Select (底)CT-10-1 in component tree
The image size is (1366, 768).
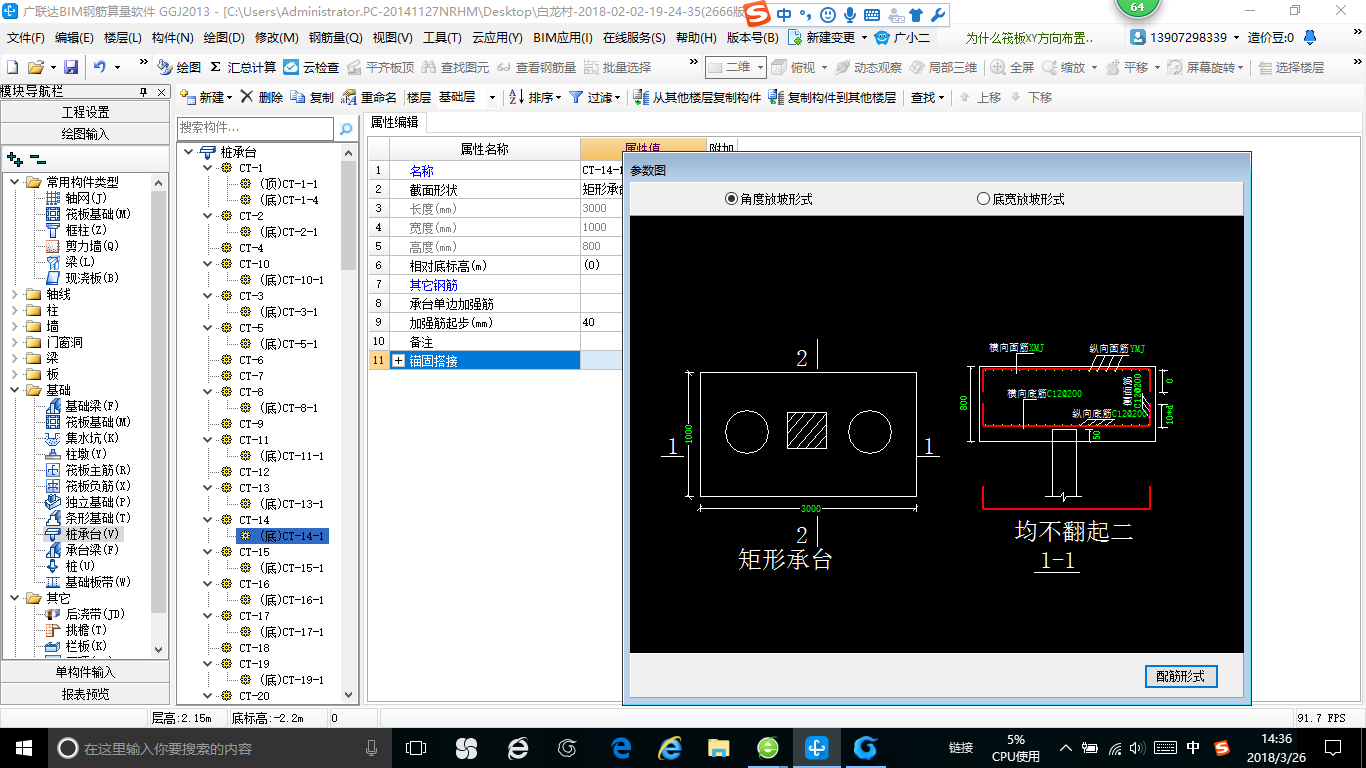(283, 280)
